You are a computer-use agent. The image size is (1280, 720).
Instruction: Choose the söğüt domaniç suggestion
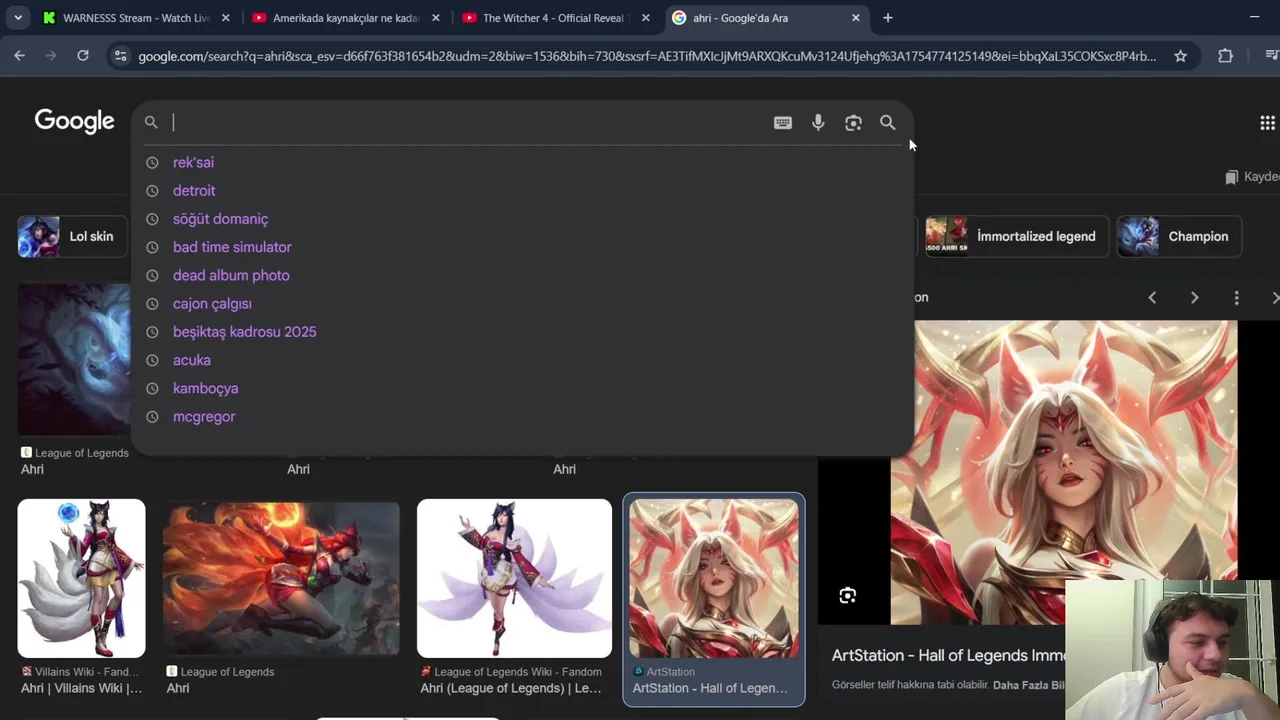pos(220,219)
